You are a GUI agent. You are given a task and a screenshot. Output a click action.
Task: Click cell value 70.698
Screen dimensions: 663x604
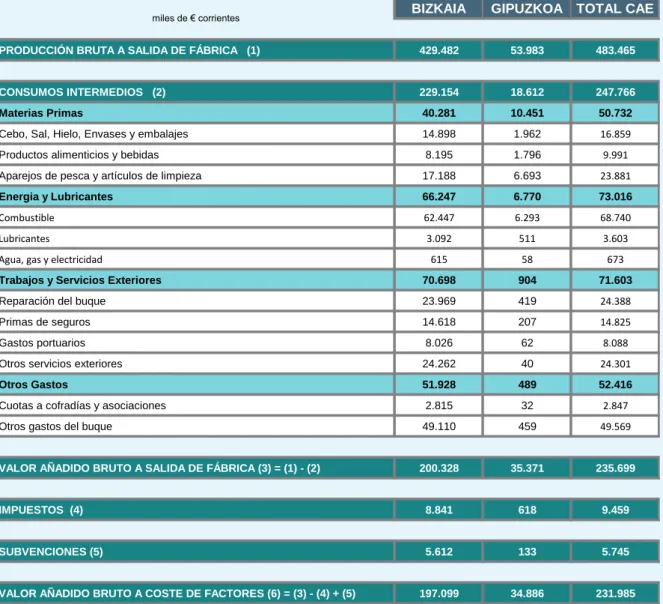coord(439,280)
